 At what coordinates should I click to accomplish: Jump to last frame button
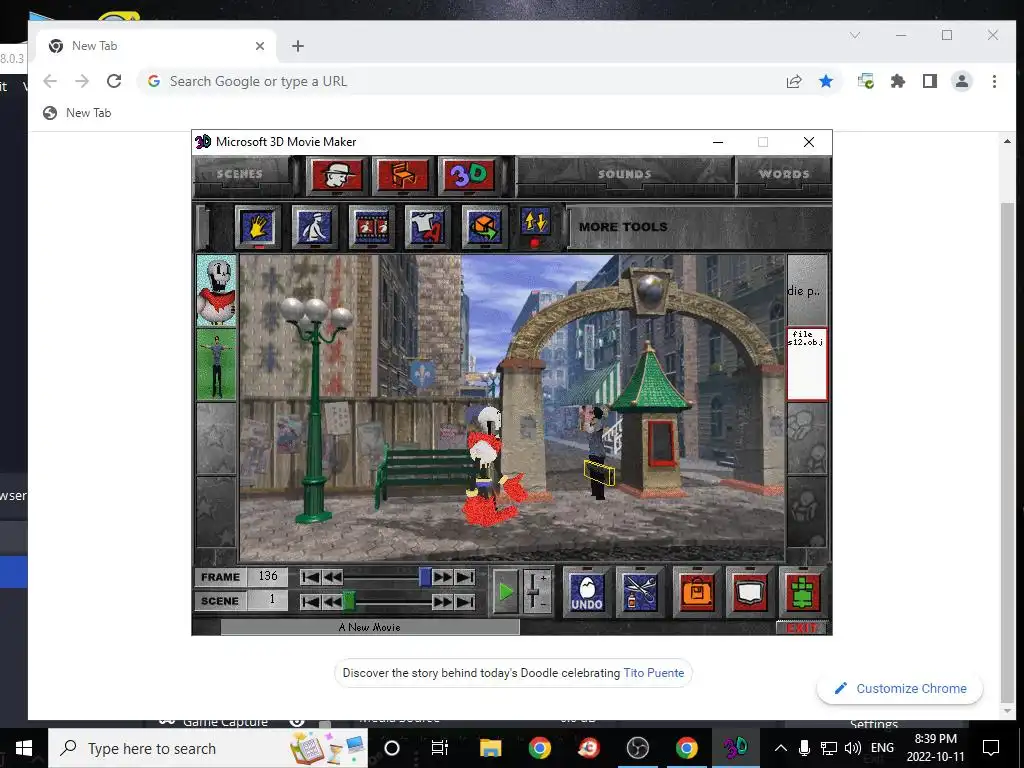coord(465,577)
